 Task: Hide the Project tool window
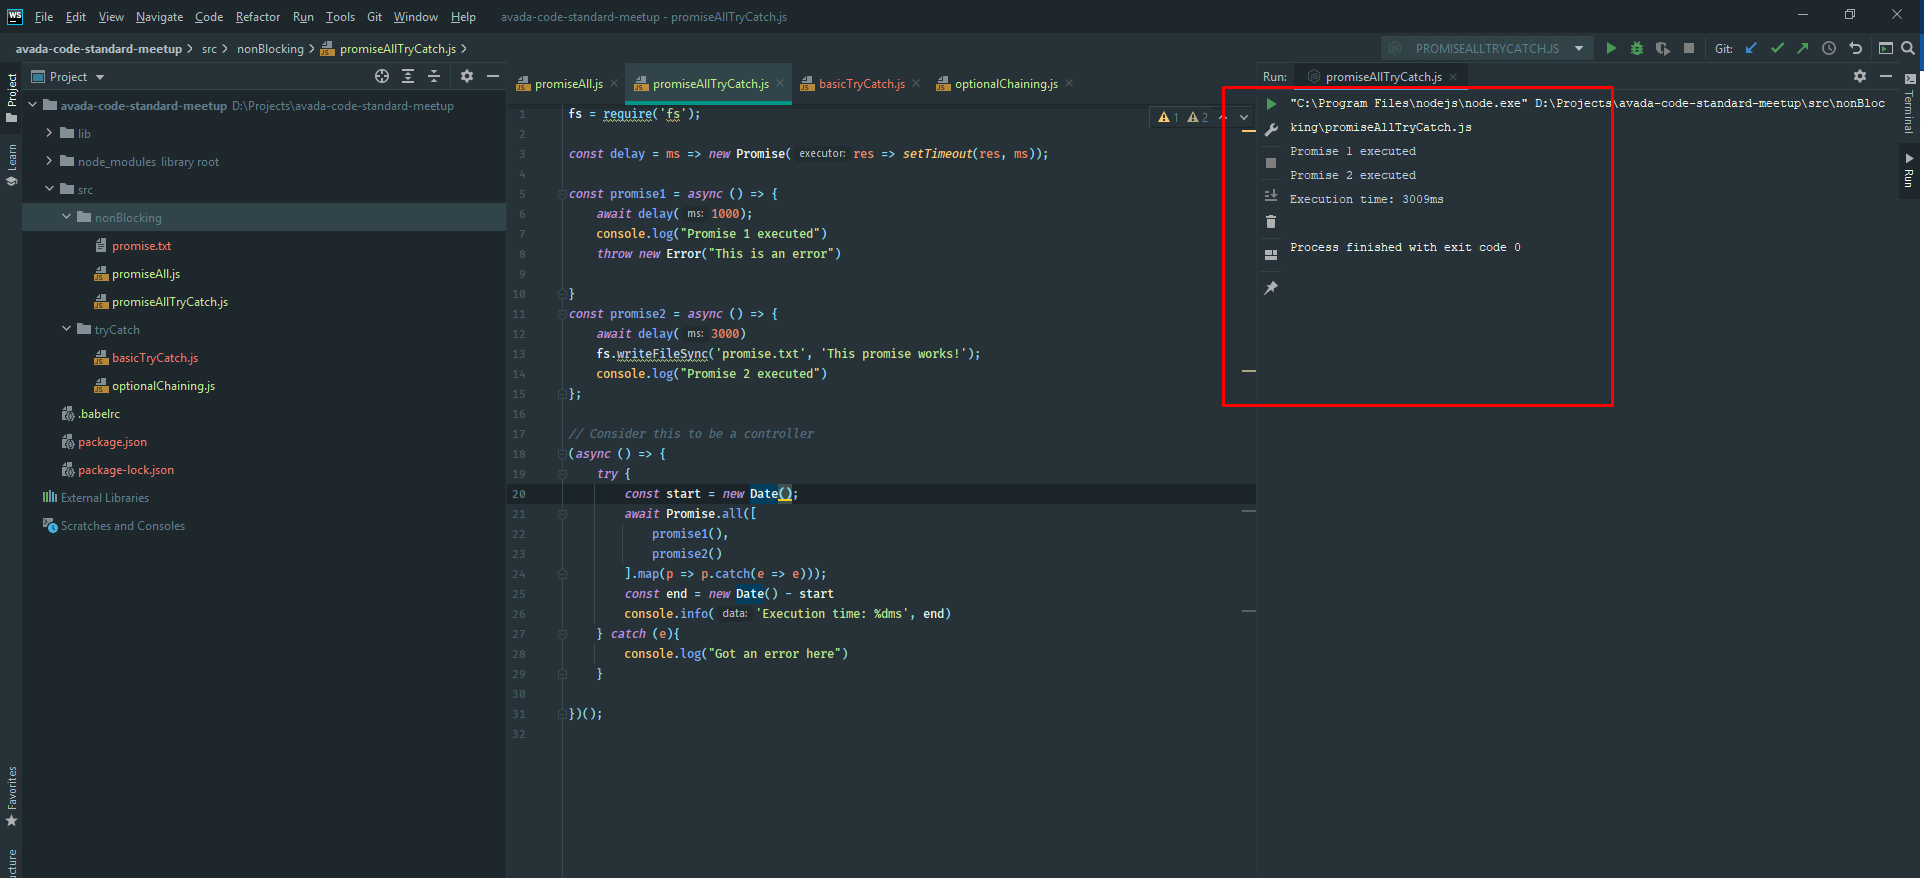(x=492, y=76)
